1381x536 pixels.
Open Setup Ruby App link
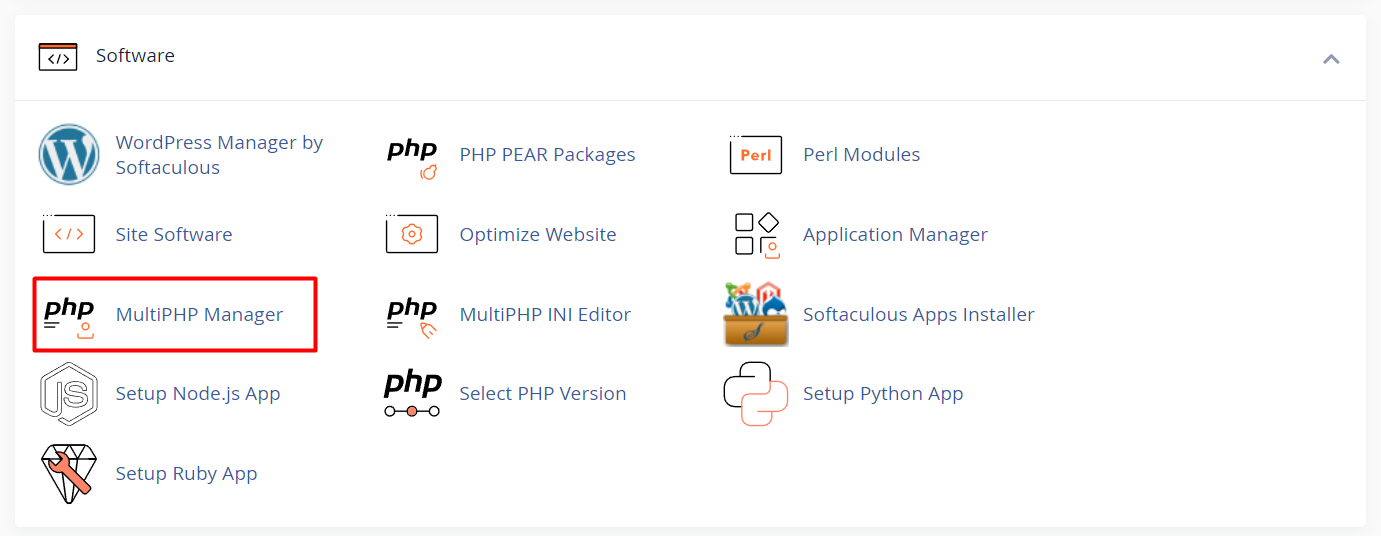pos(187,474)
